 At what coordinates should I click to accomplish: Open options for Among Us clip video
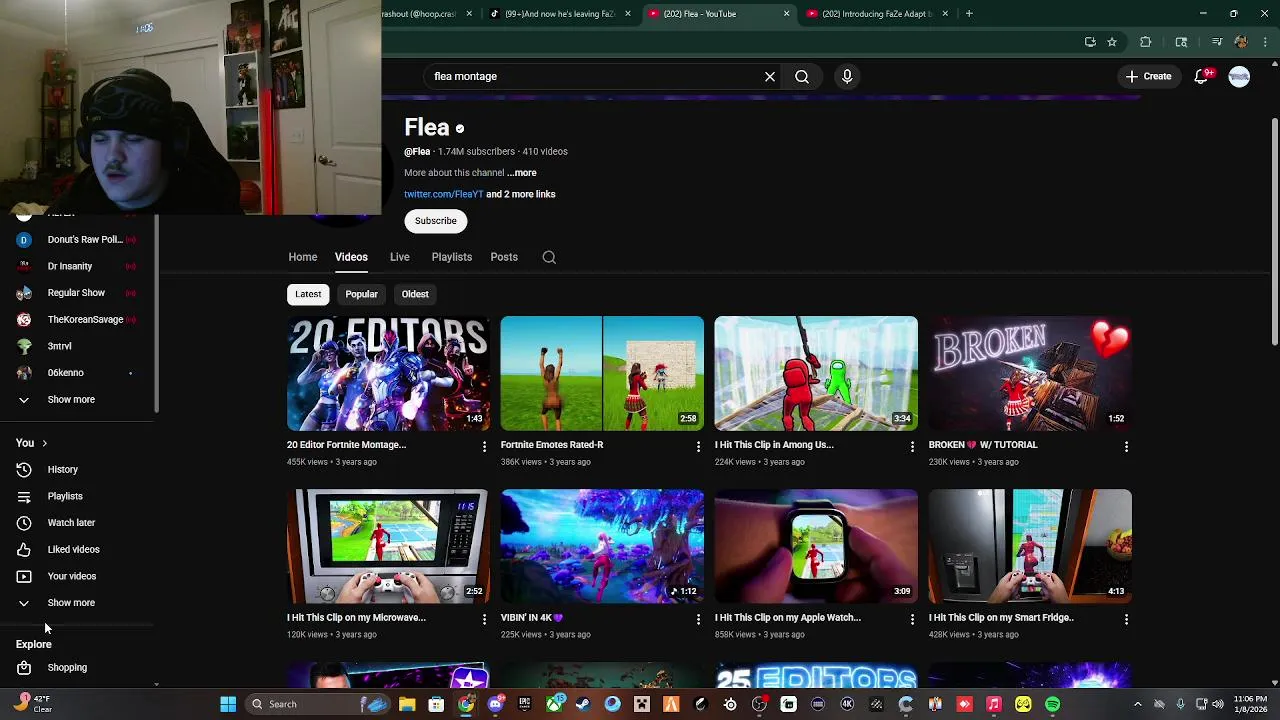click(912, 446)
